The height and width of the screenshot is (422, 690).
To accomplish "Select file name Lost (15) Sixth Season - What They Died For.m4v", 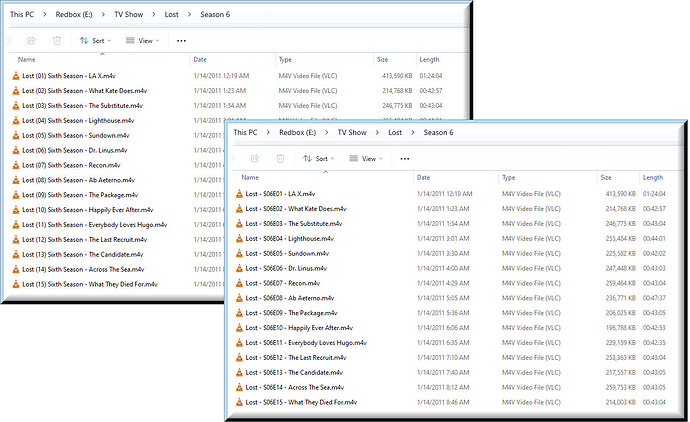I will [90, 284].
